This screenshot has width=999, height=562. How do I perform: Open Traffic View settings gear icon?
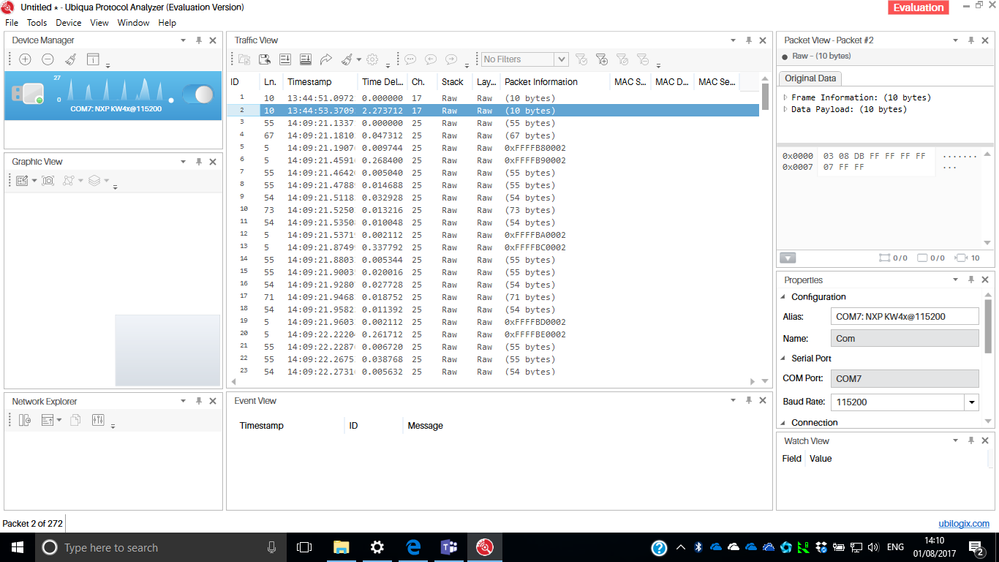[372, 59]
